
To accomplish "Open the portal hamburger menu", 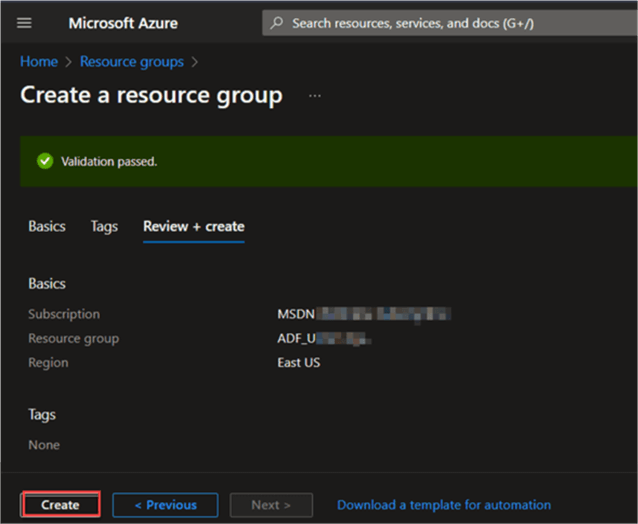I will [x=25, y=23].
